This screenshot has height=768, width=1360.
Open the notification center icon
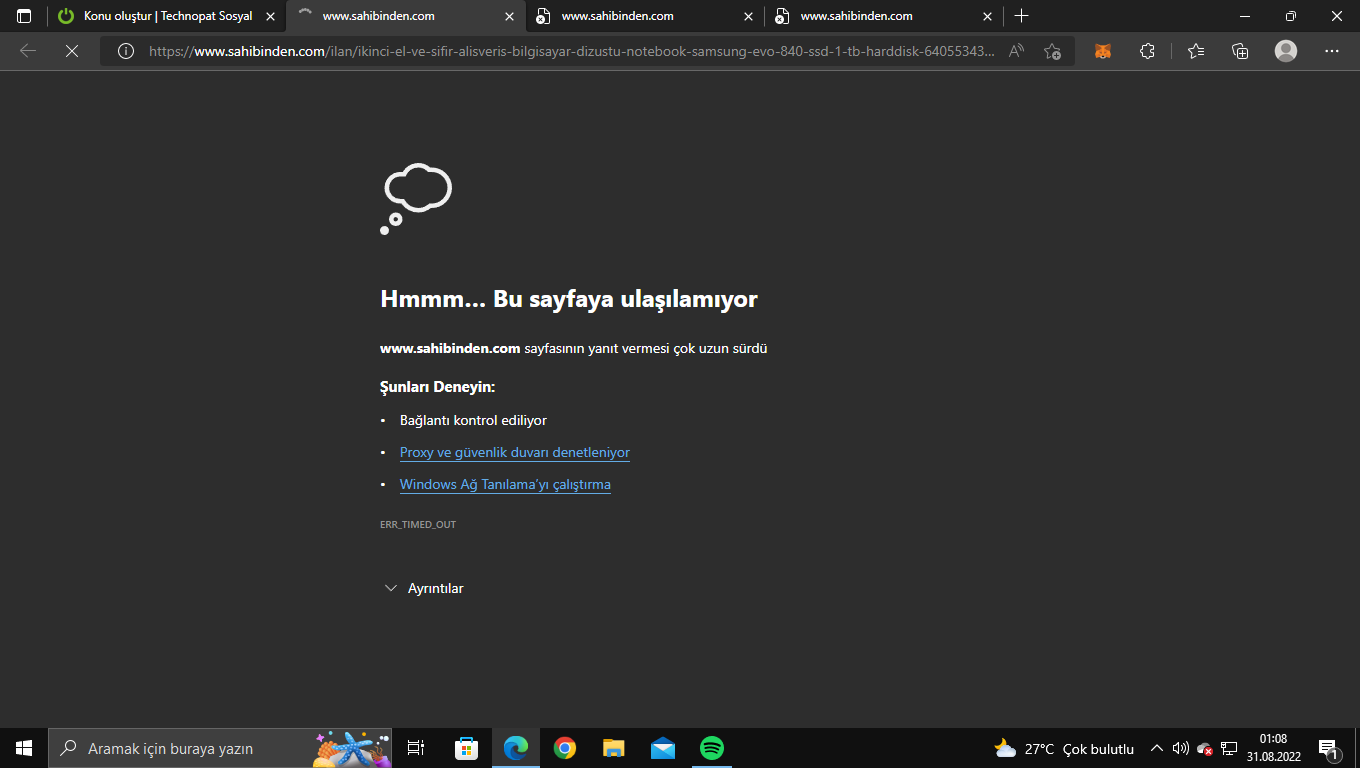point(1329,748)
